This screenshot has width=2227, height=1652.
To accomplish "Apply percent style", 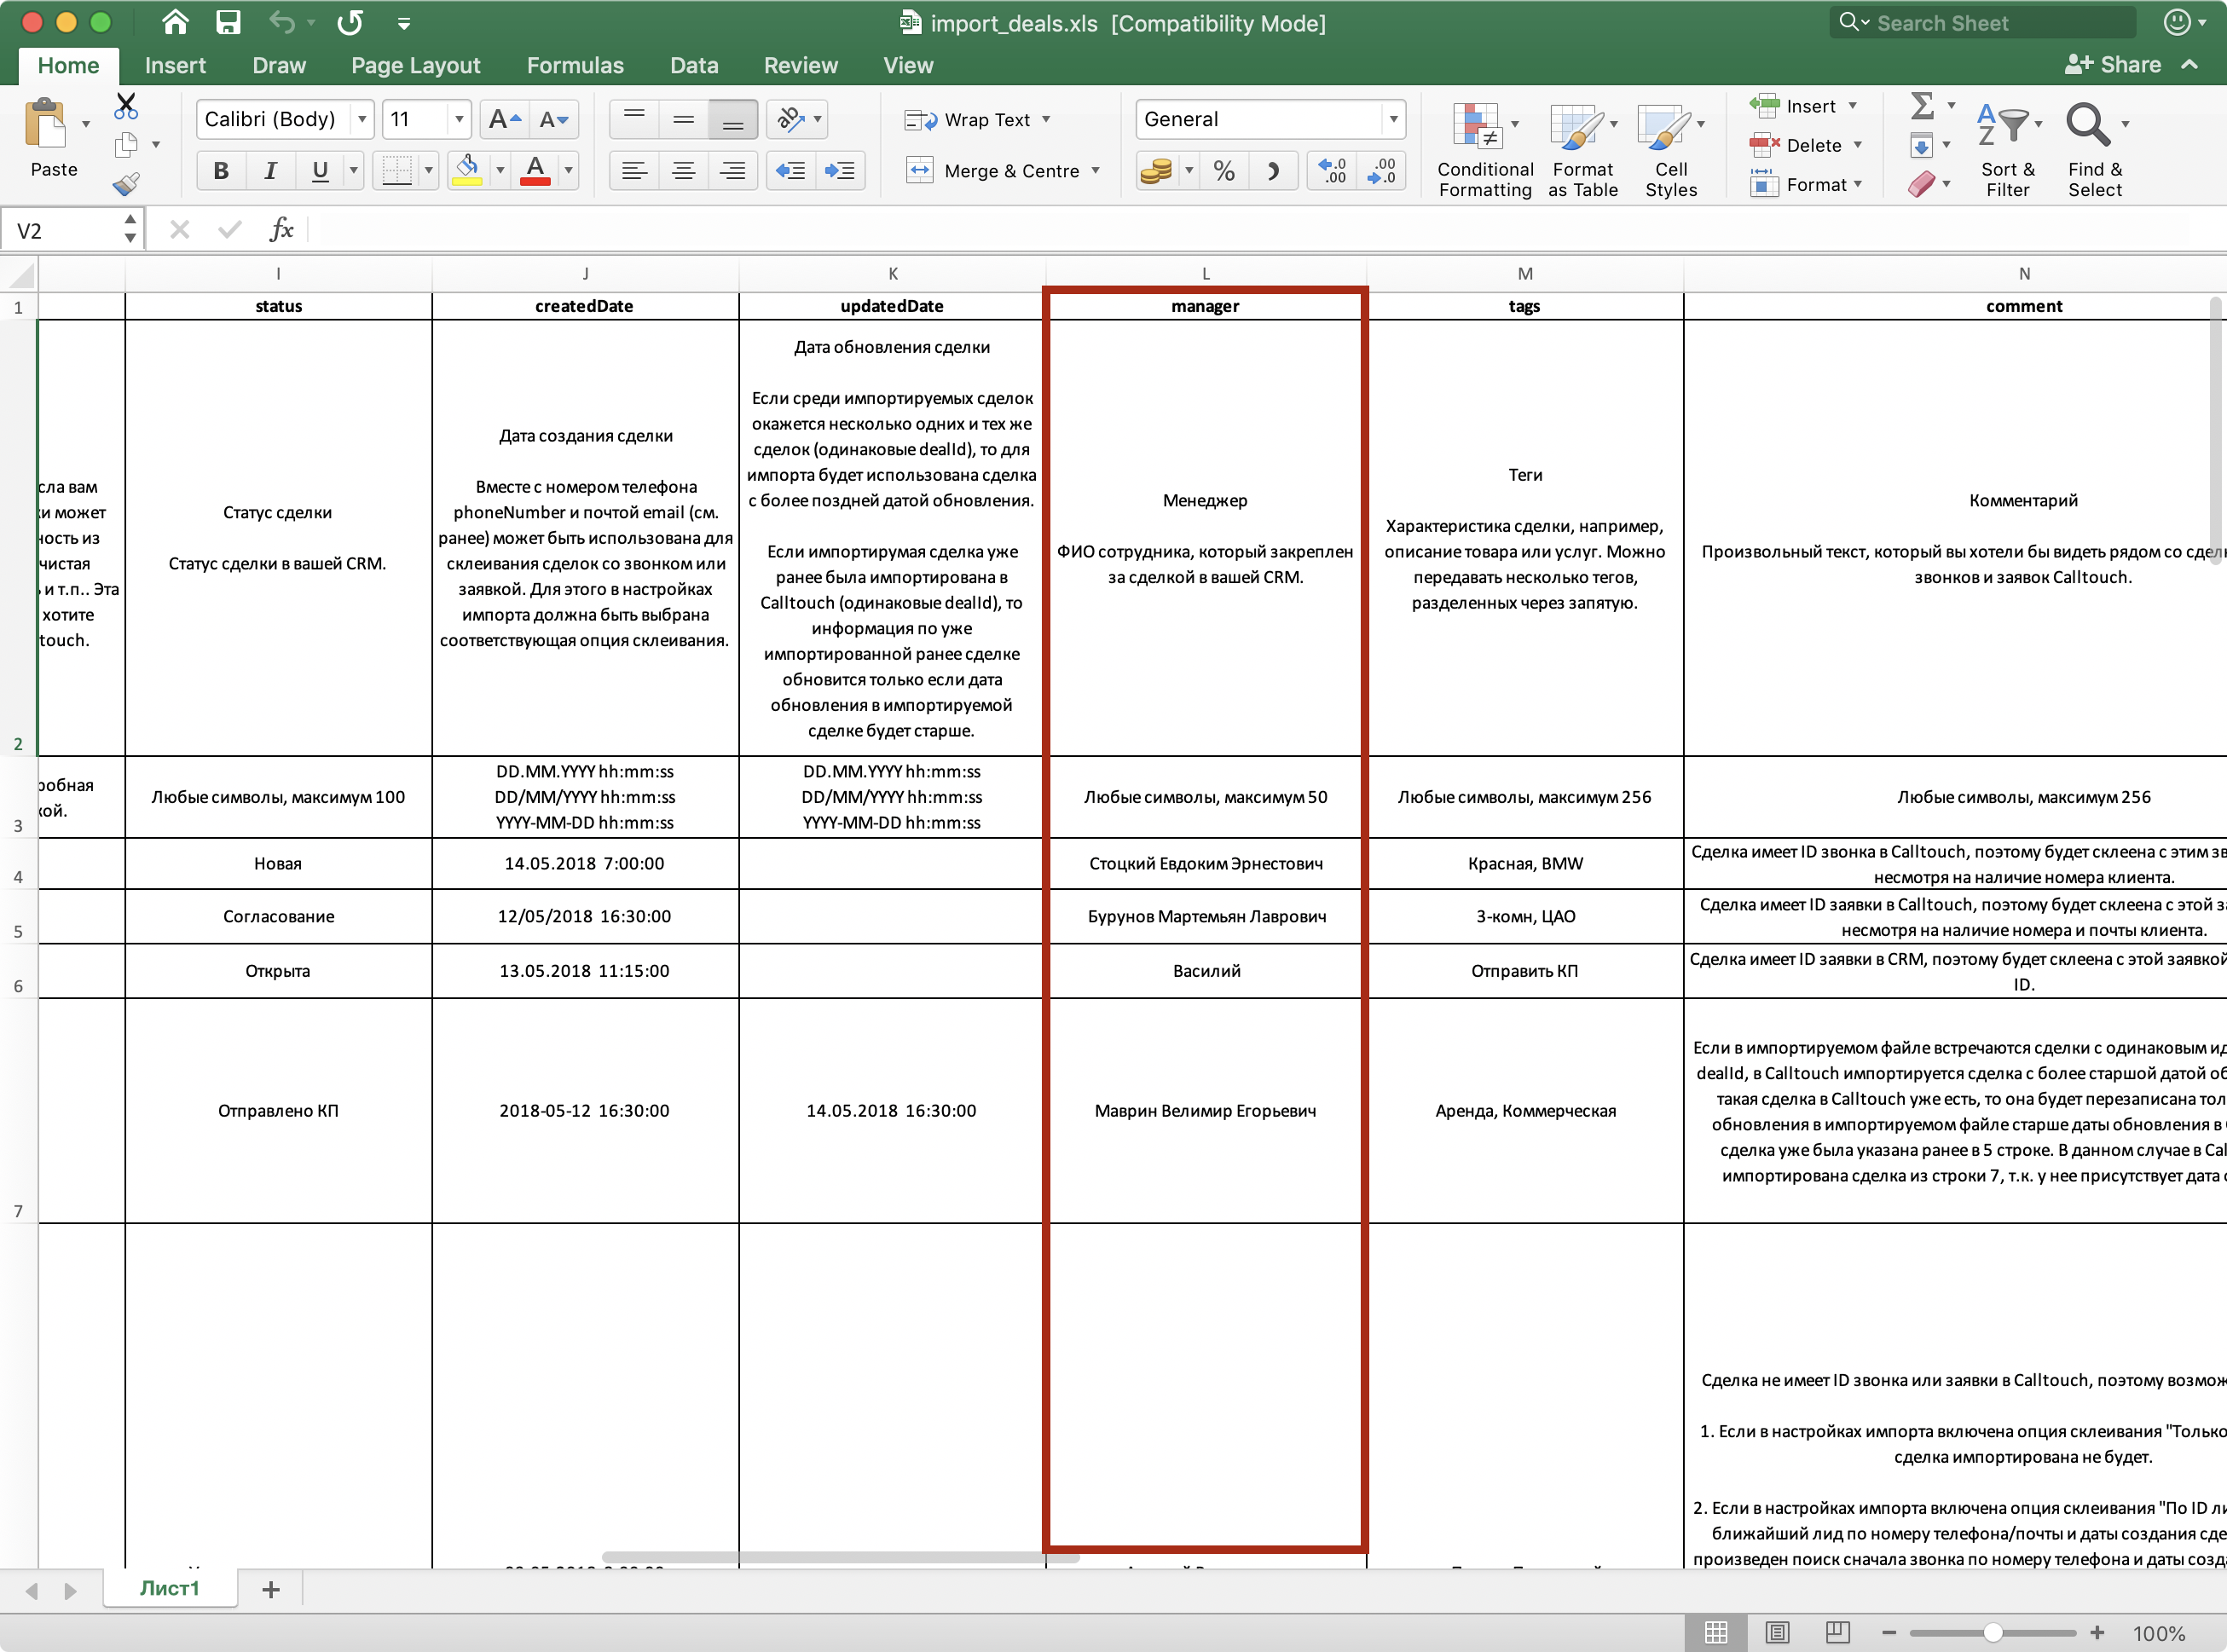I will (1224, 171).
